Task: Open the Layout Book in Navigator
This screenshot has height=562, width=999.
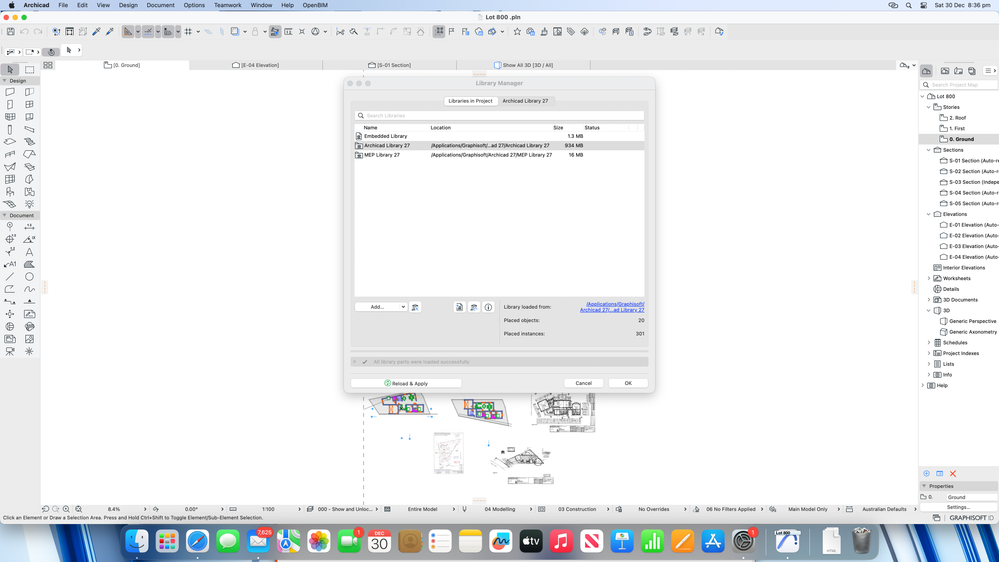Action: (x=958, y=71)
